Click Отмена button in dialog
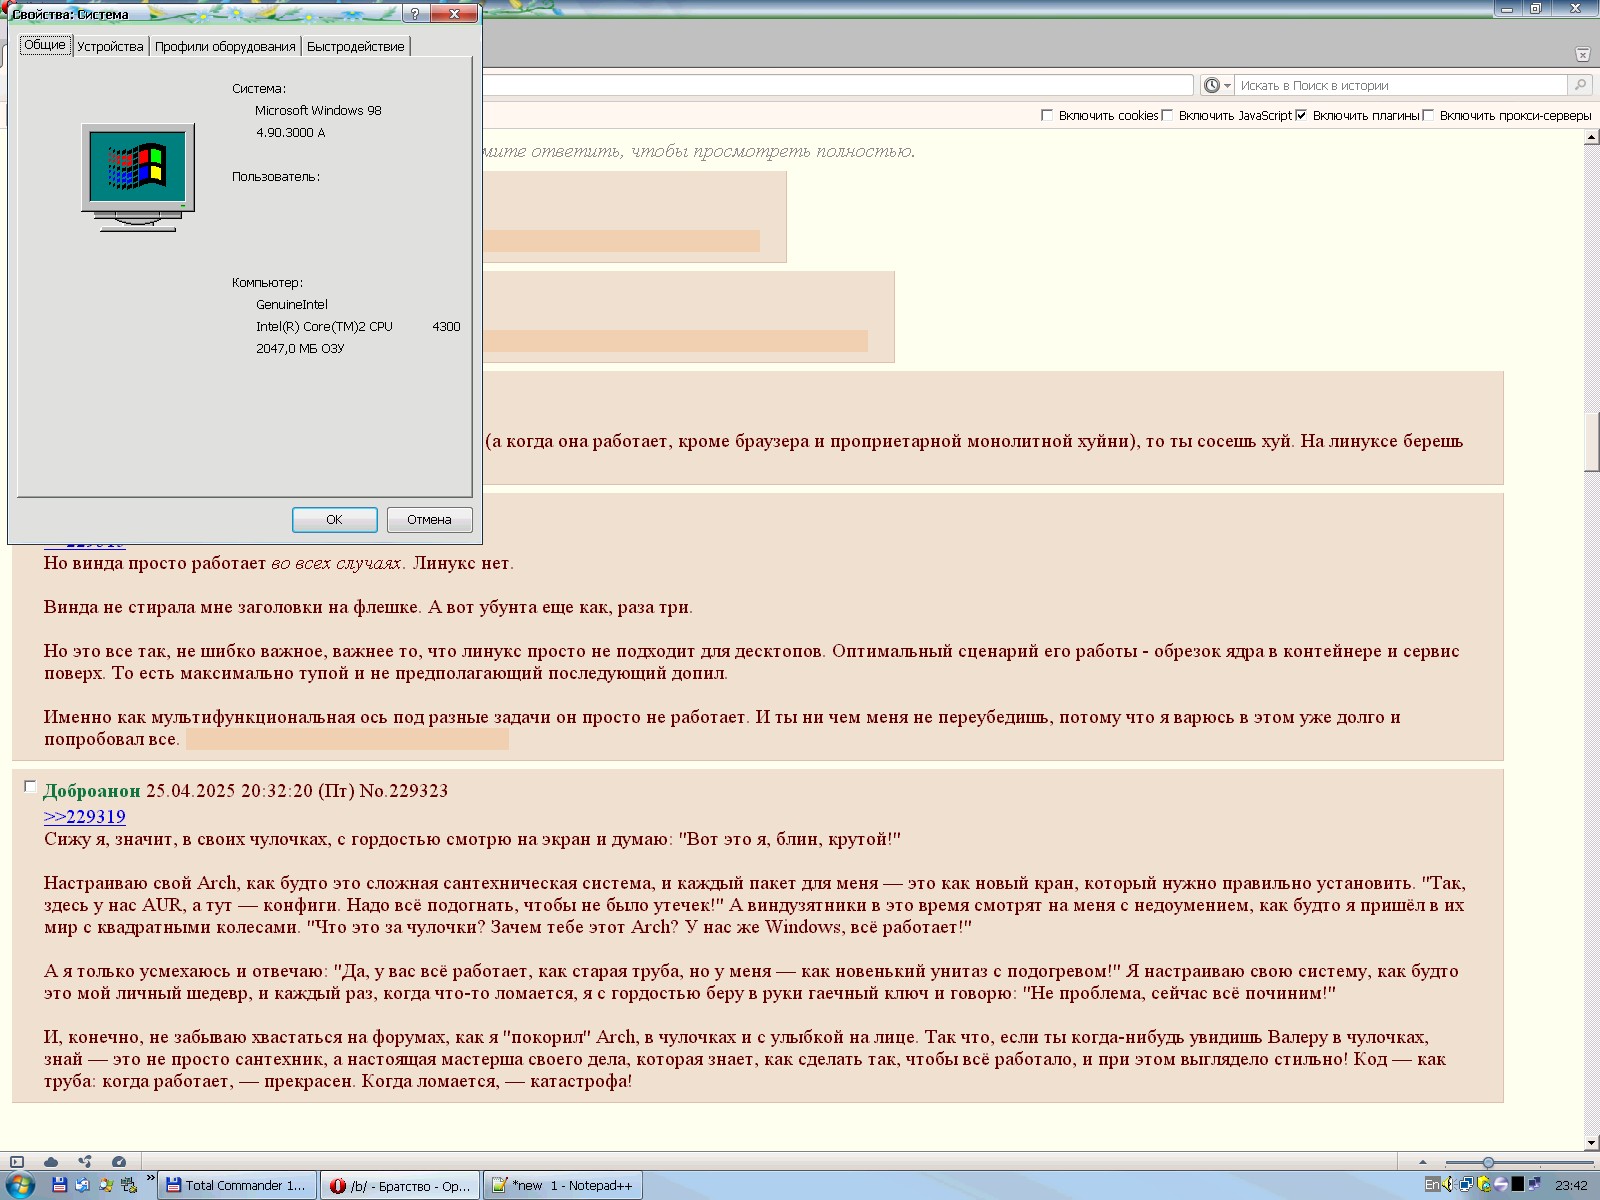The height and width of the screenshot is (1200, 1600). point(429,520)
